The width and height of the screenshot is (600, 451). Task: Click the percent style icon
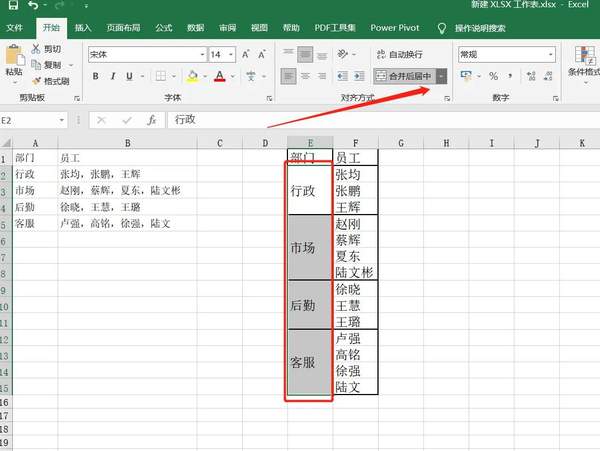[x=493, y=76]
